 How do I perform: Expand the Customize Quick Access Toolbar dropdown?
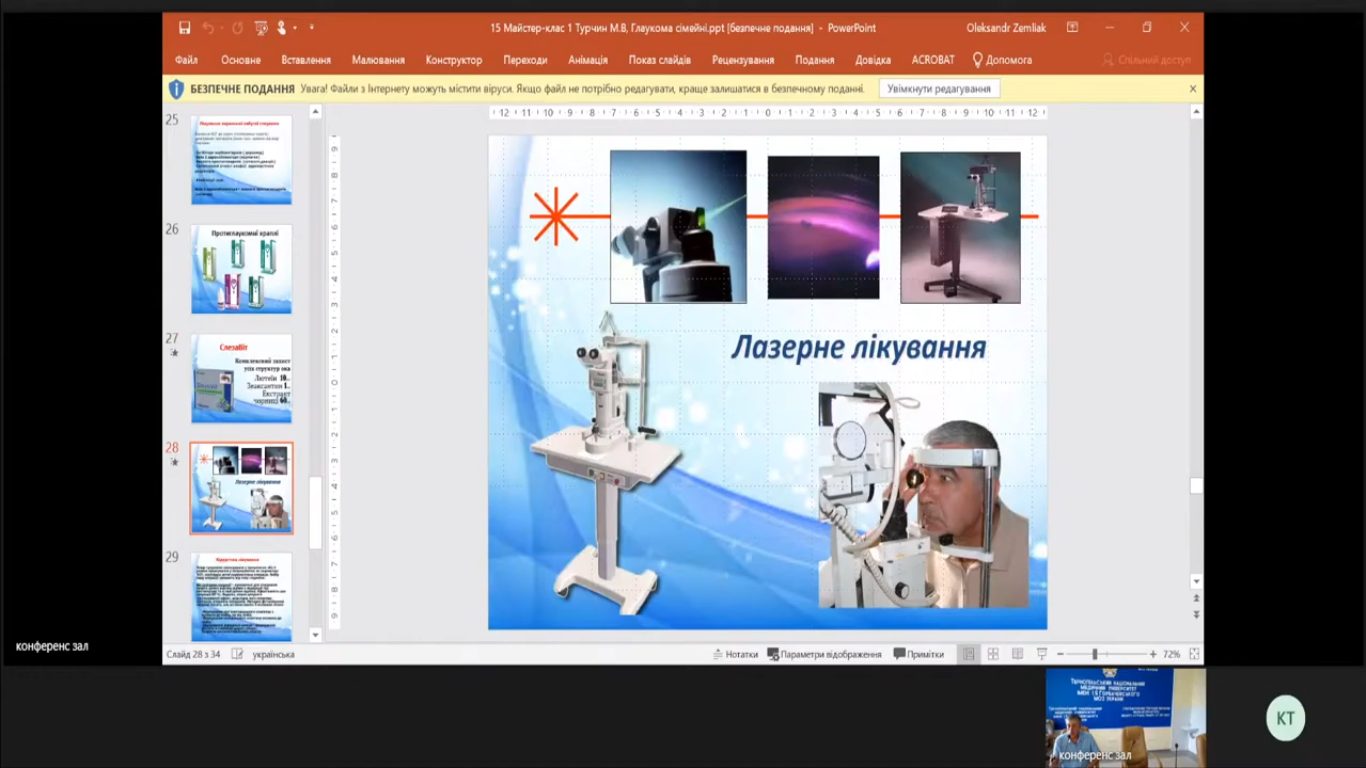click(x=311, y=28)
